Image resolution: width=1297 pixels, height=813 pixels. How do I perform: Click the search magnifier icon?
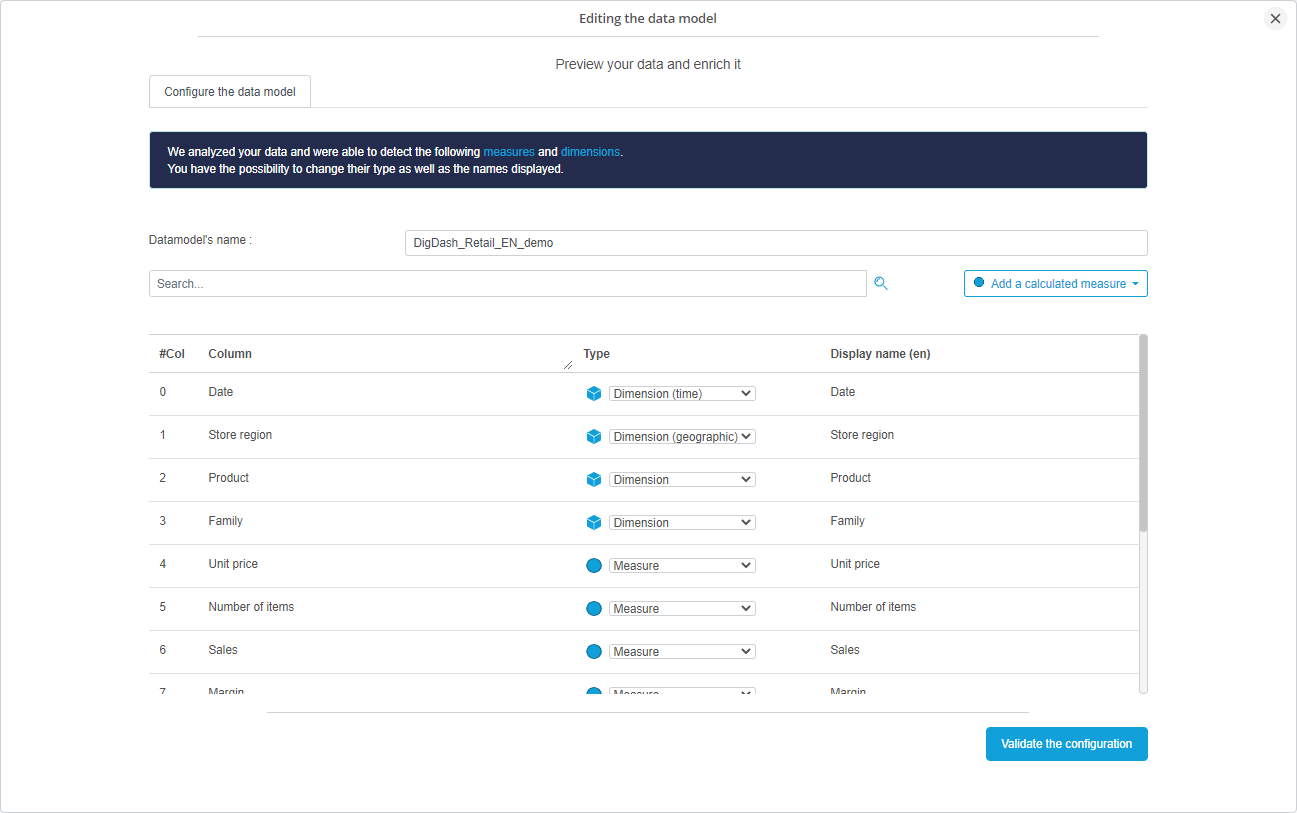(880, 284)
